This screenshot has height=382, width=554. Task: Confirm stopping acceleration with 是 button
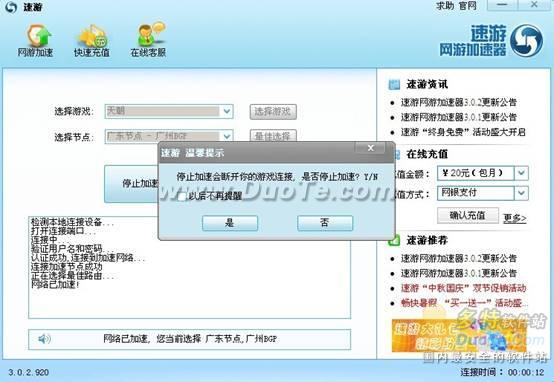230,223
